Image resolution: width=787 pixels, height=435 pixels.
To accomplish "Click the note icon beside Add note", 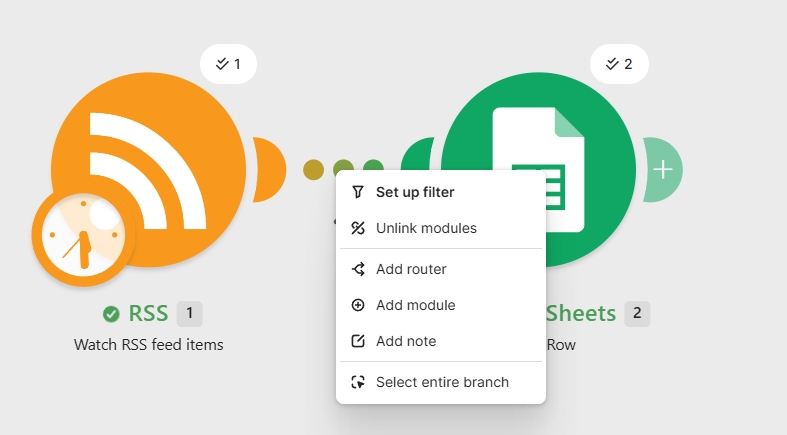I will tap(358, 341).
